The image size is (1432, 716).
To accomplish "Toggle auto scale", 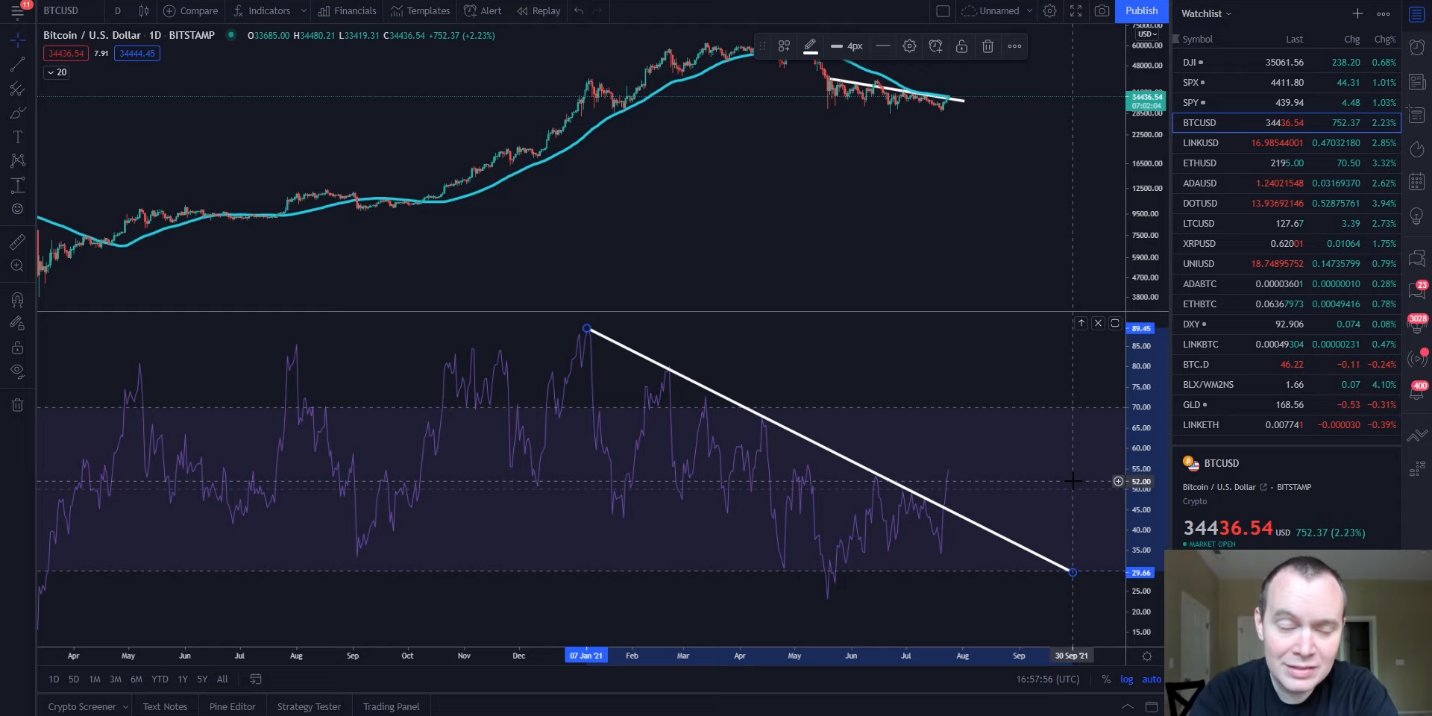I will [1152, 679].
